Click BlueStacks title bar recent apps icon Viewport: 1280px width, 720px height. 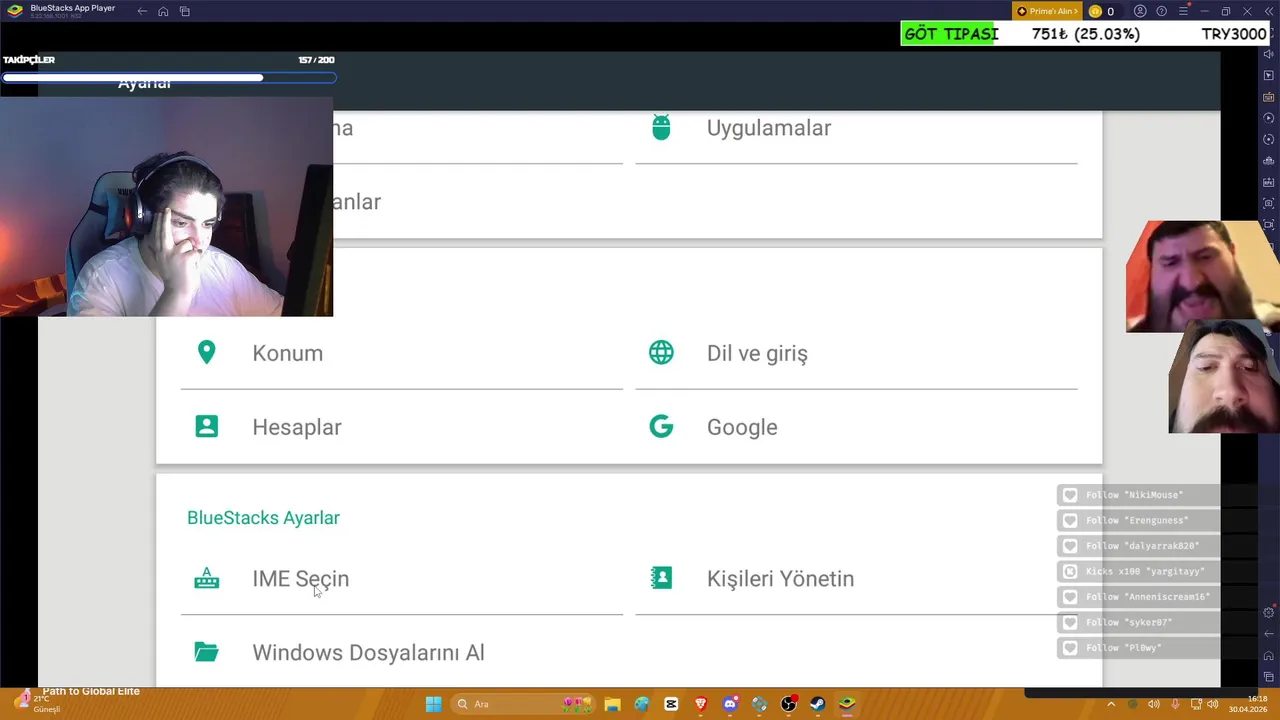pyautogui.click(x=185, y=11)
